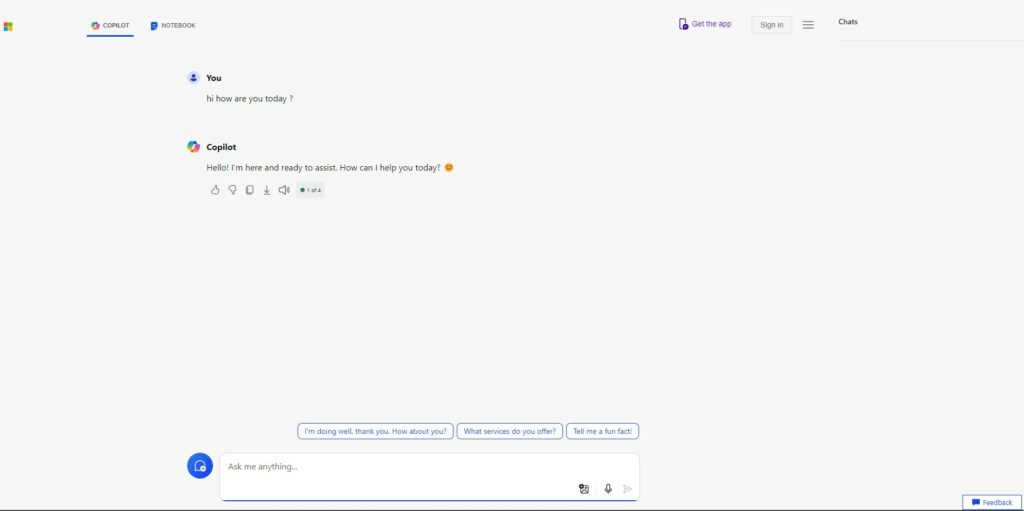Click the Microsoft logo icon
Screen dimensions: 1024x511
[8, 26]
